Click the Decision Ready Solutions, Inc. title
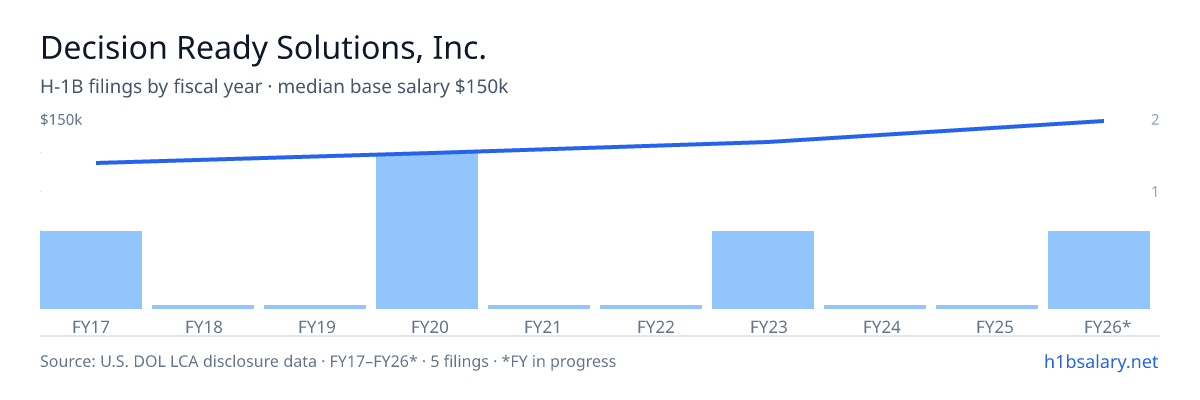 (x=264, y=49)
